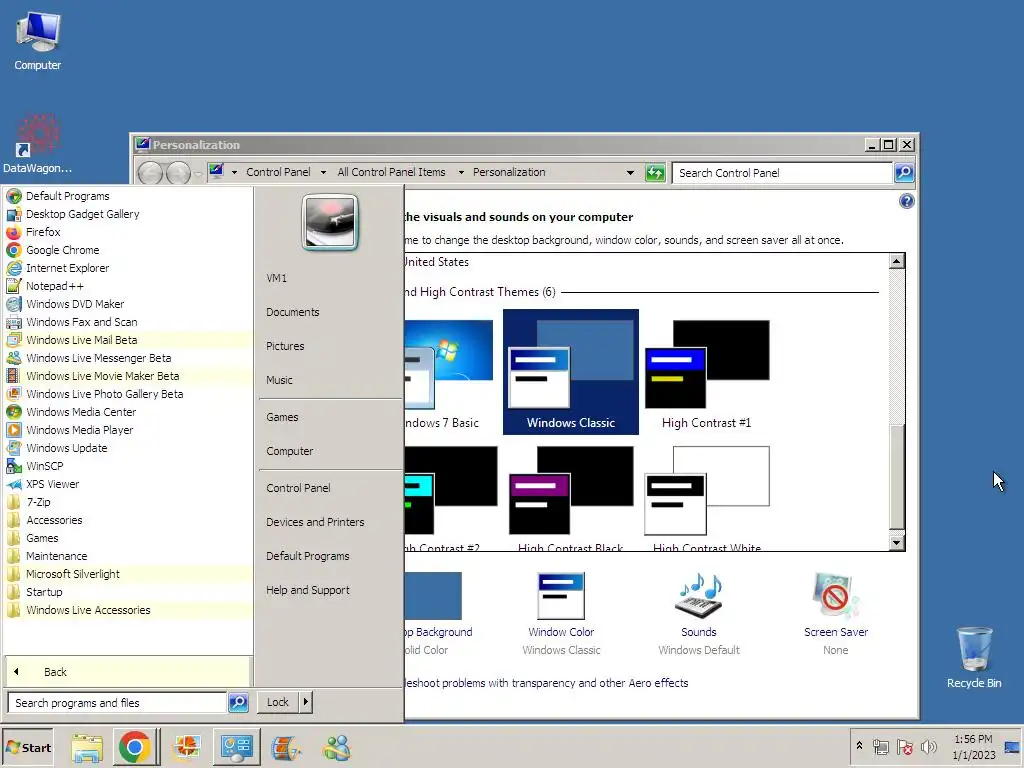Screen dimensions: 1024x768
Task: Expand the Games program folder
Action: 42,538
